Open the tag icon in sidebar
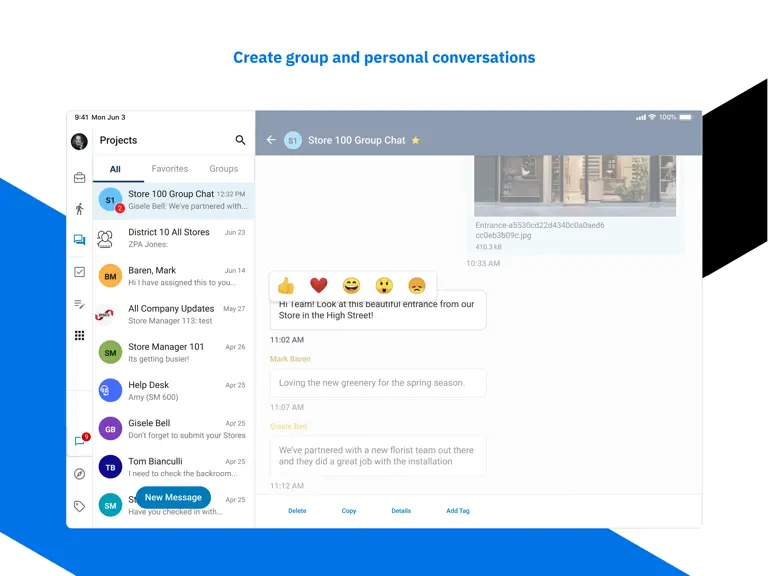 click(79, 506)
